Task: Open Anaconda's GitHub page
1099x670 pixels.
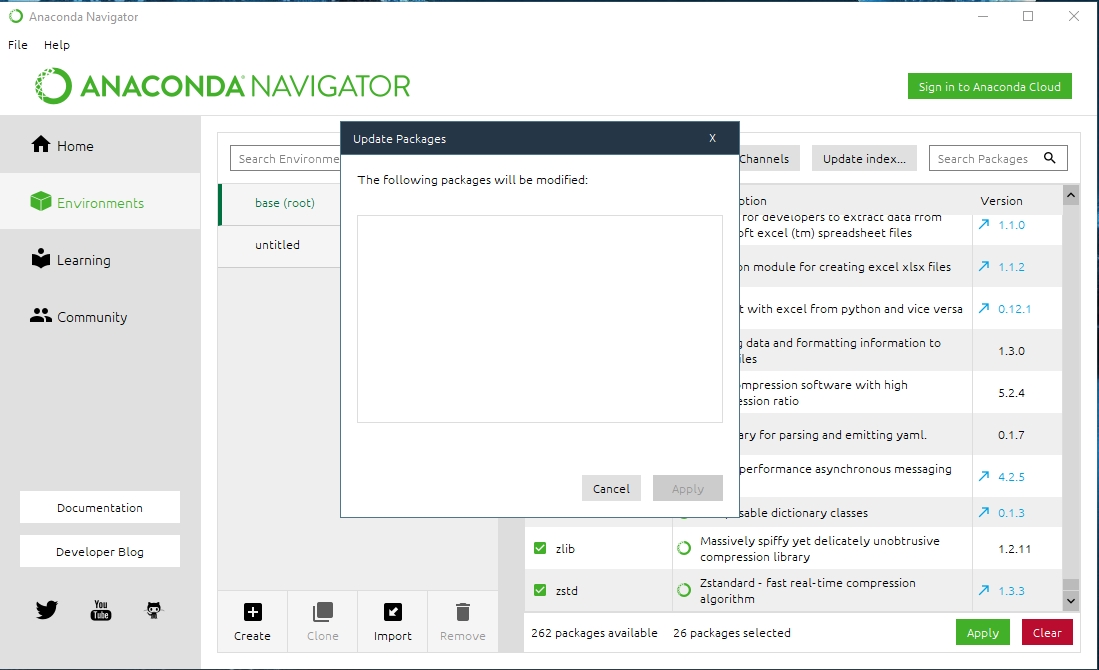Action: (153, 609)
